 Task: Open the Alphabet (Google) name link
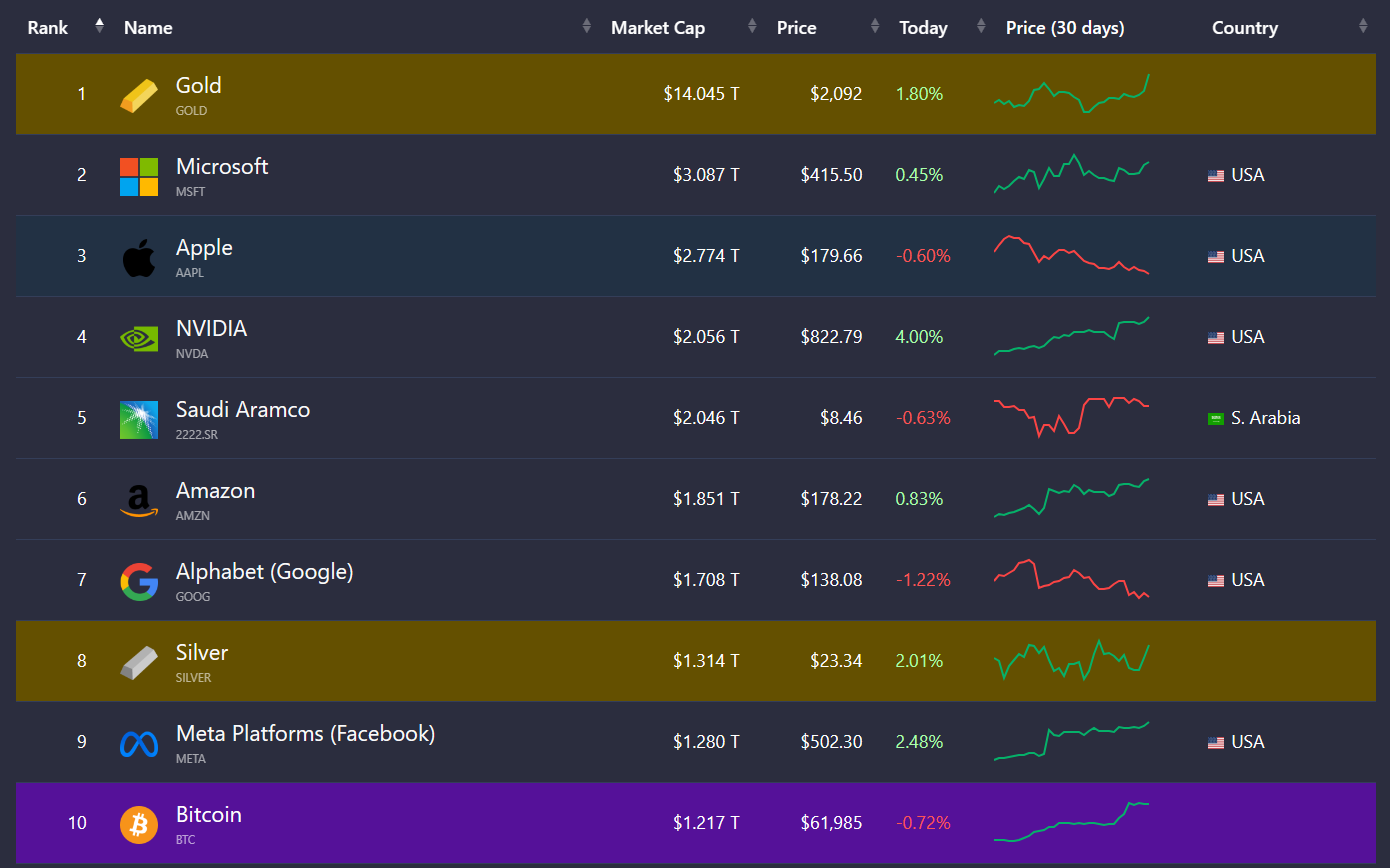pos(264,572)
